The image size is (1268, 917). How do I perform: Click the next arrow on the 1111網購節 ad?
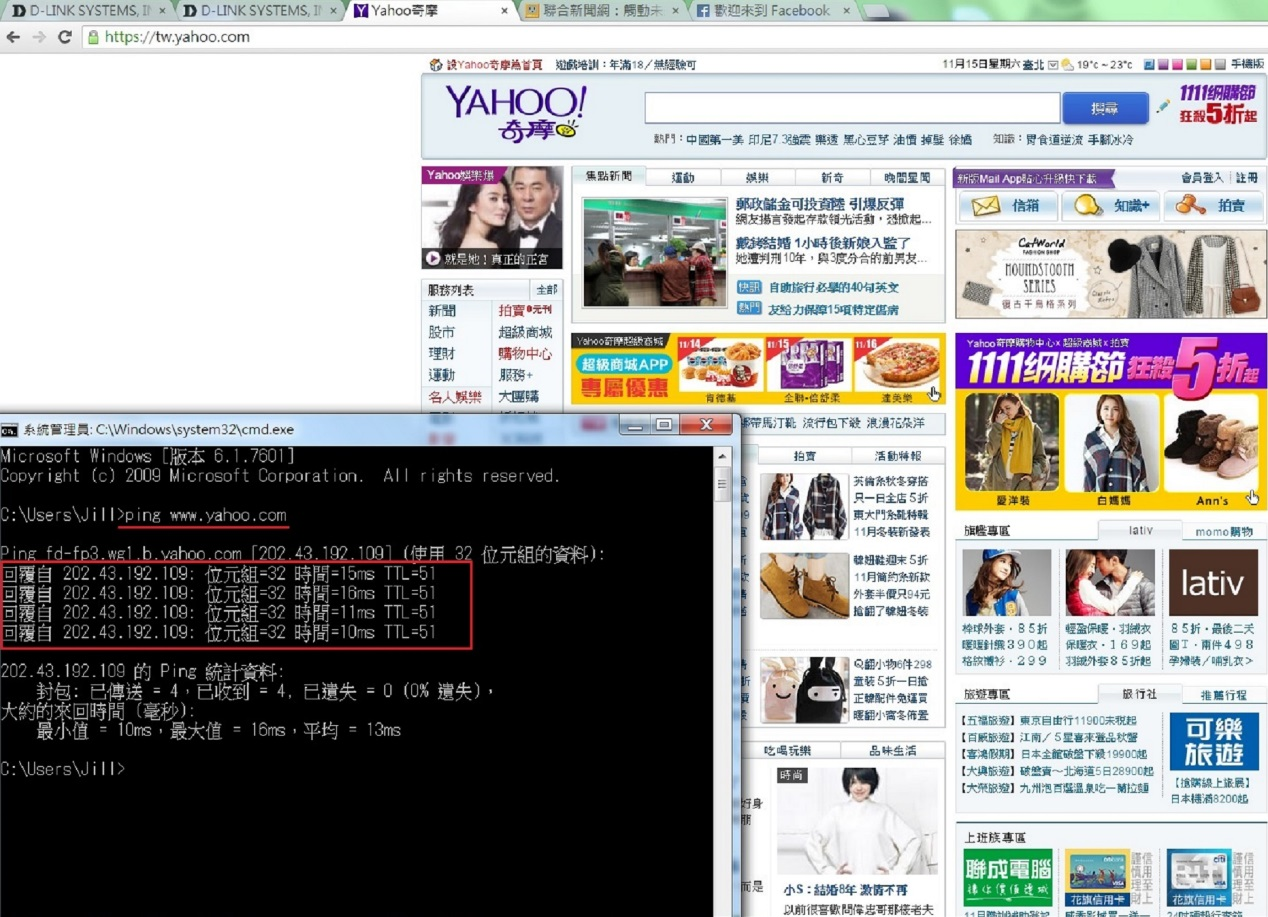pyautogui.click(x=1253, y=496)
